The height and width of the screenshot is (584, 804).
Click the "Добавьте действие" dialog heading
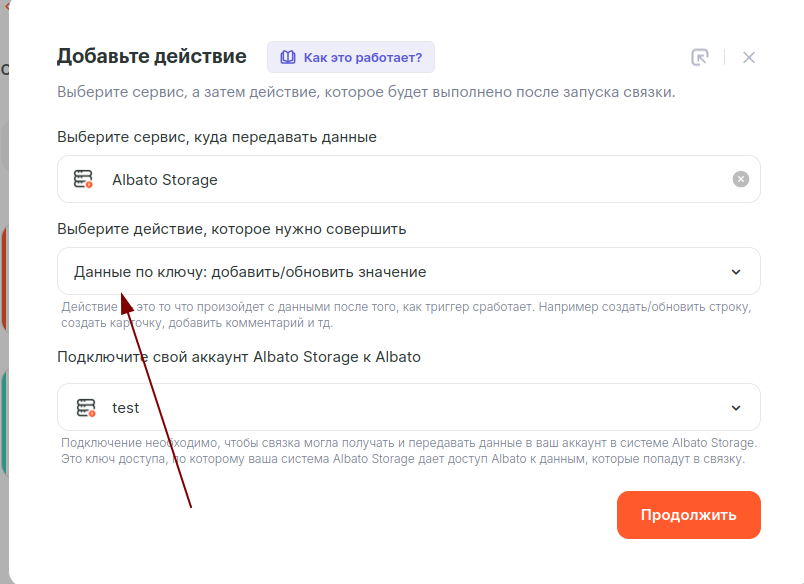click(152, 56)
